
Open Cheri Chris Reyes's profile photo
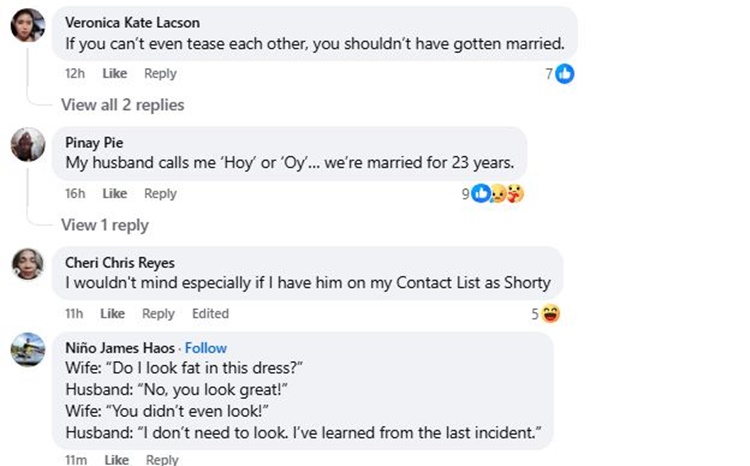point(27,264)
